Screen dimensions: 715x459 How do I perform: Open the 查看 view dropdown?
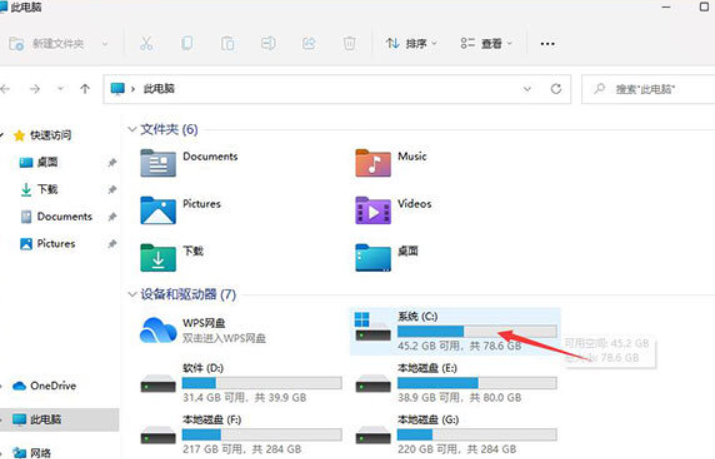pos(486,44)
